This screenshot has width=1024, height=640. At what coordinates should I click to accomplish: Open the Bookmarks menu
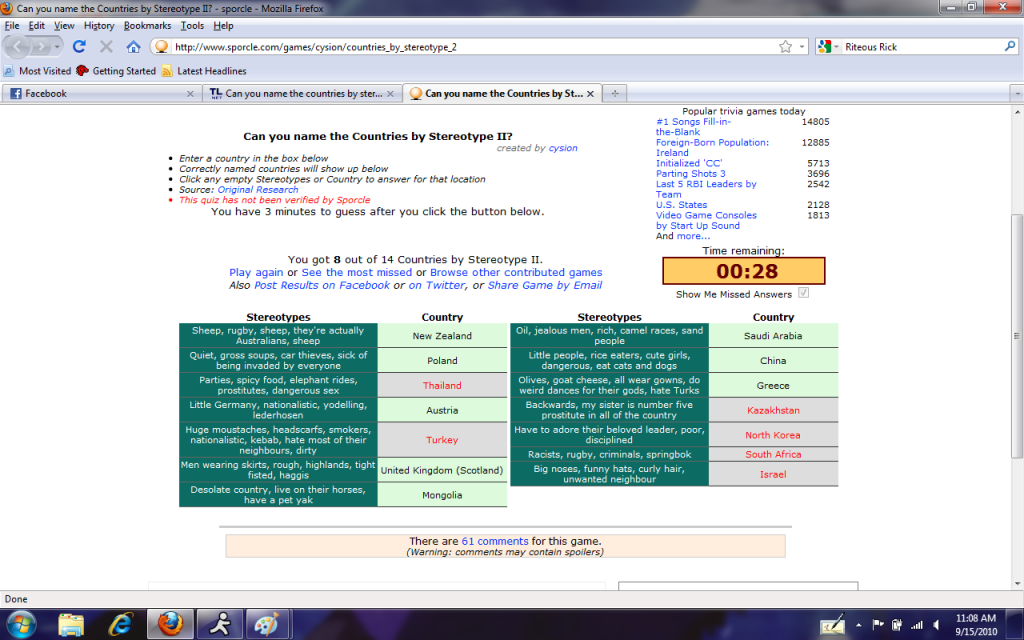[147, 25]
